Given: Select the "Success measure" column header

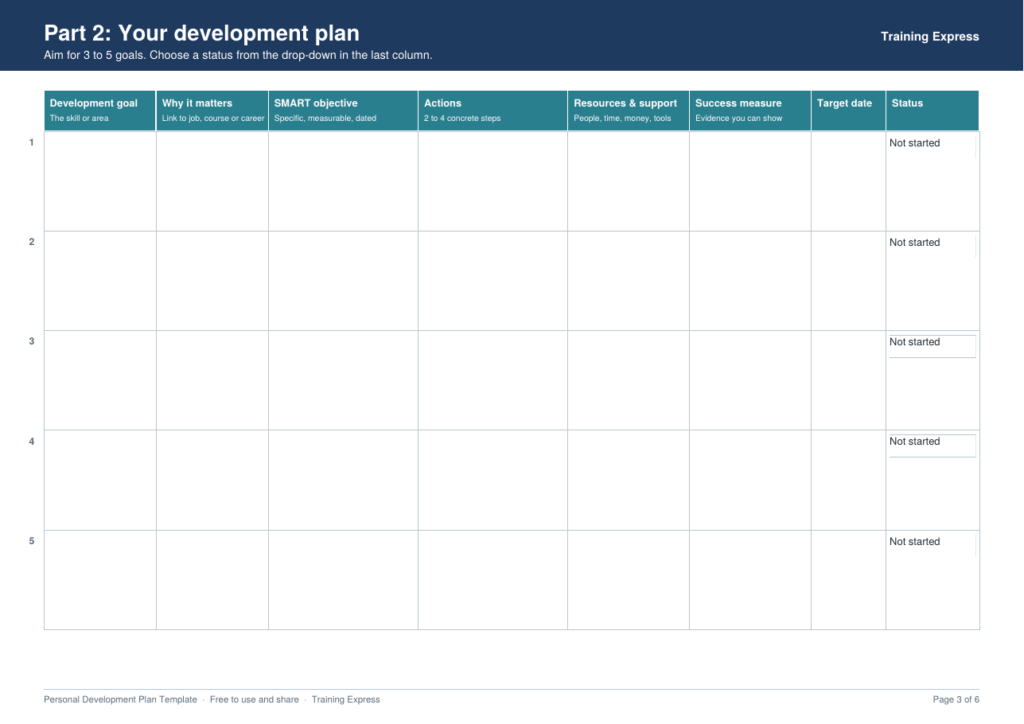Looking at the screenshot, I should [750, 110].
